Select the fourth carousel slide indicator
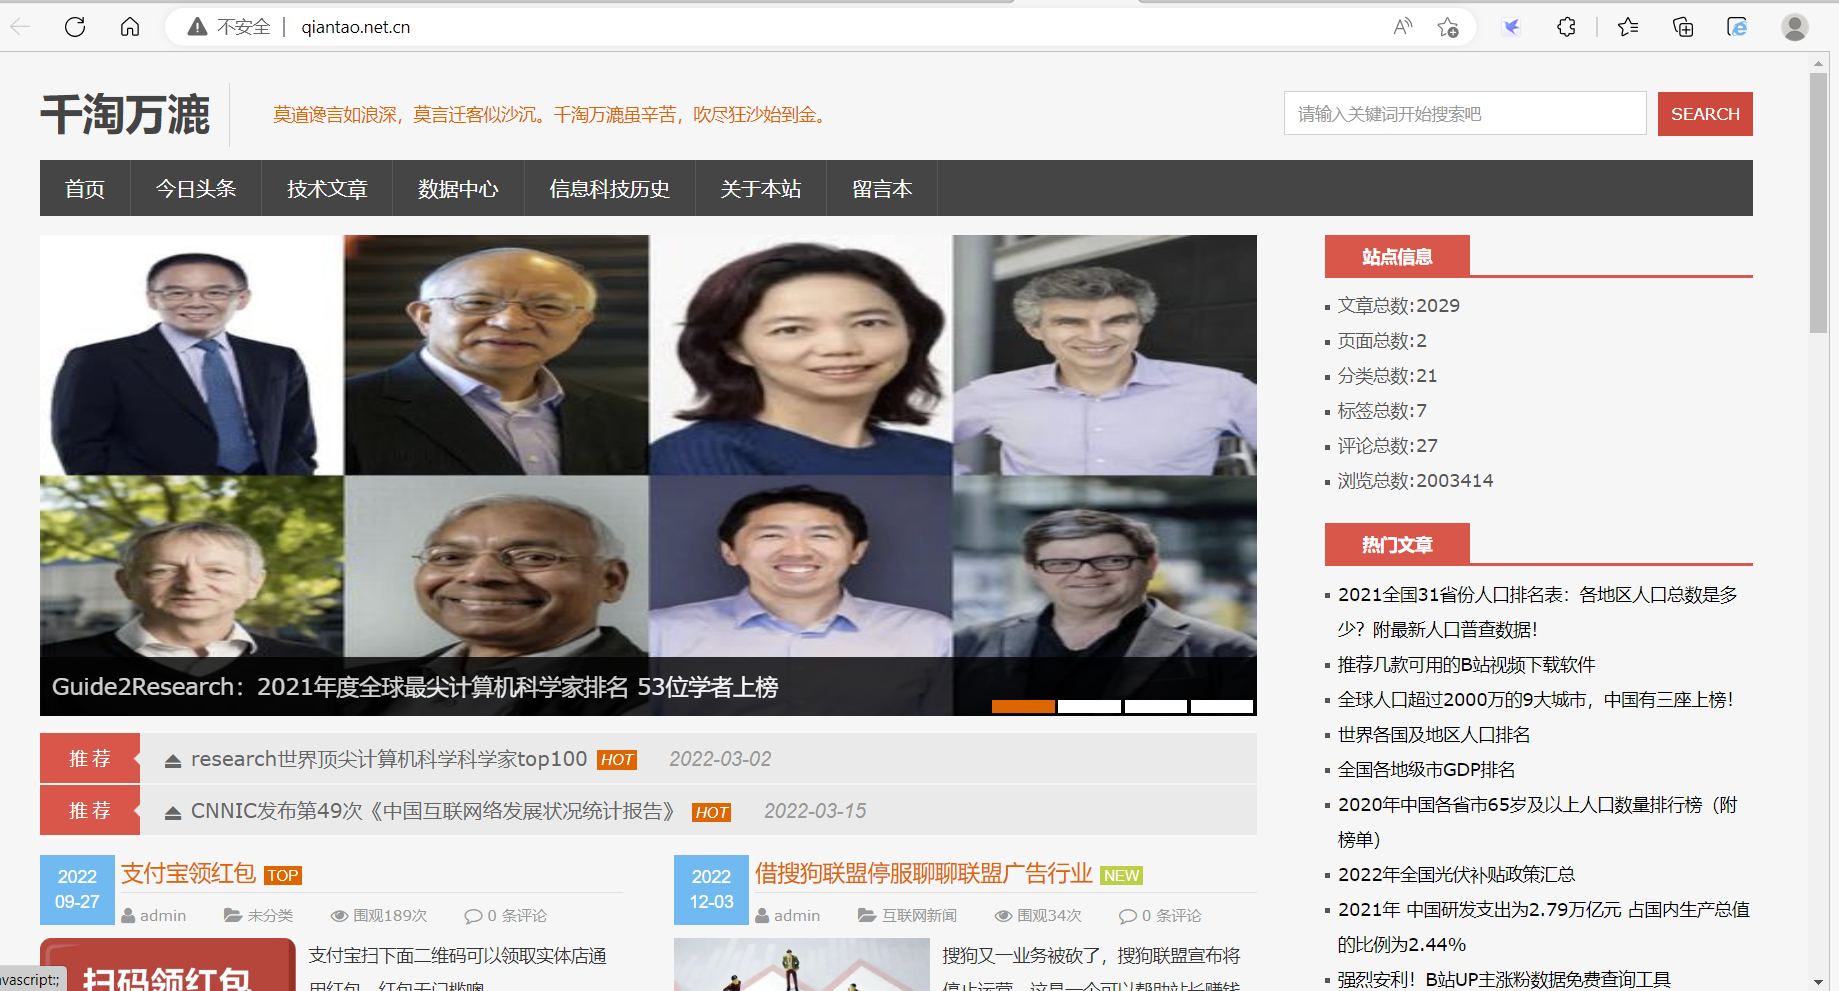This screenshot has width=1839, height=991. [x=1221, y=706]
